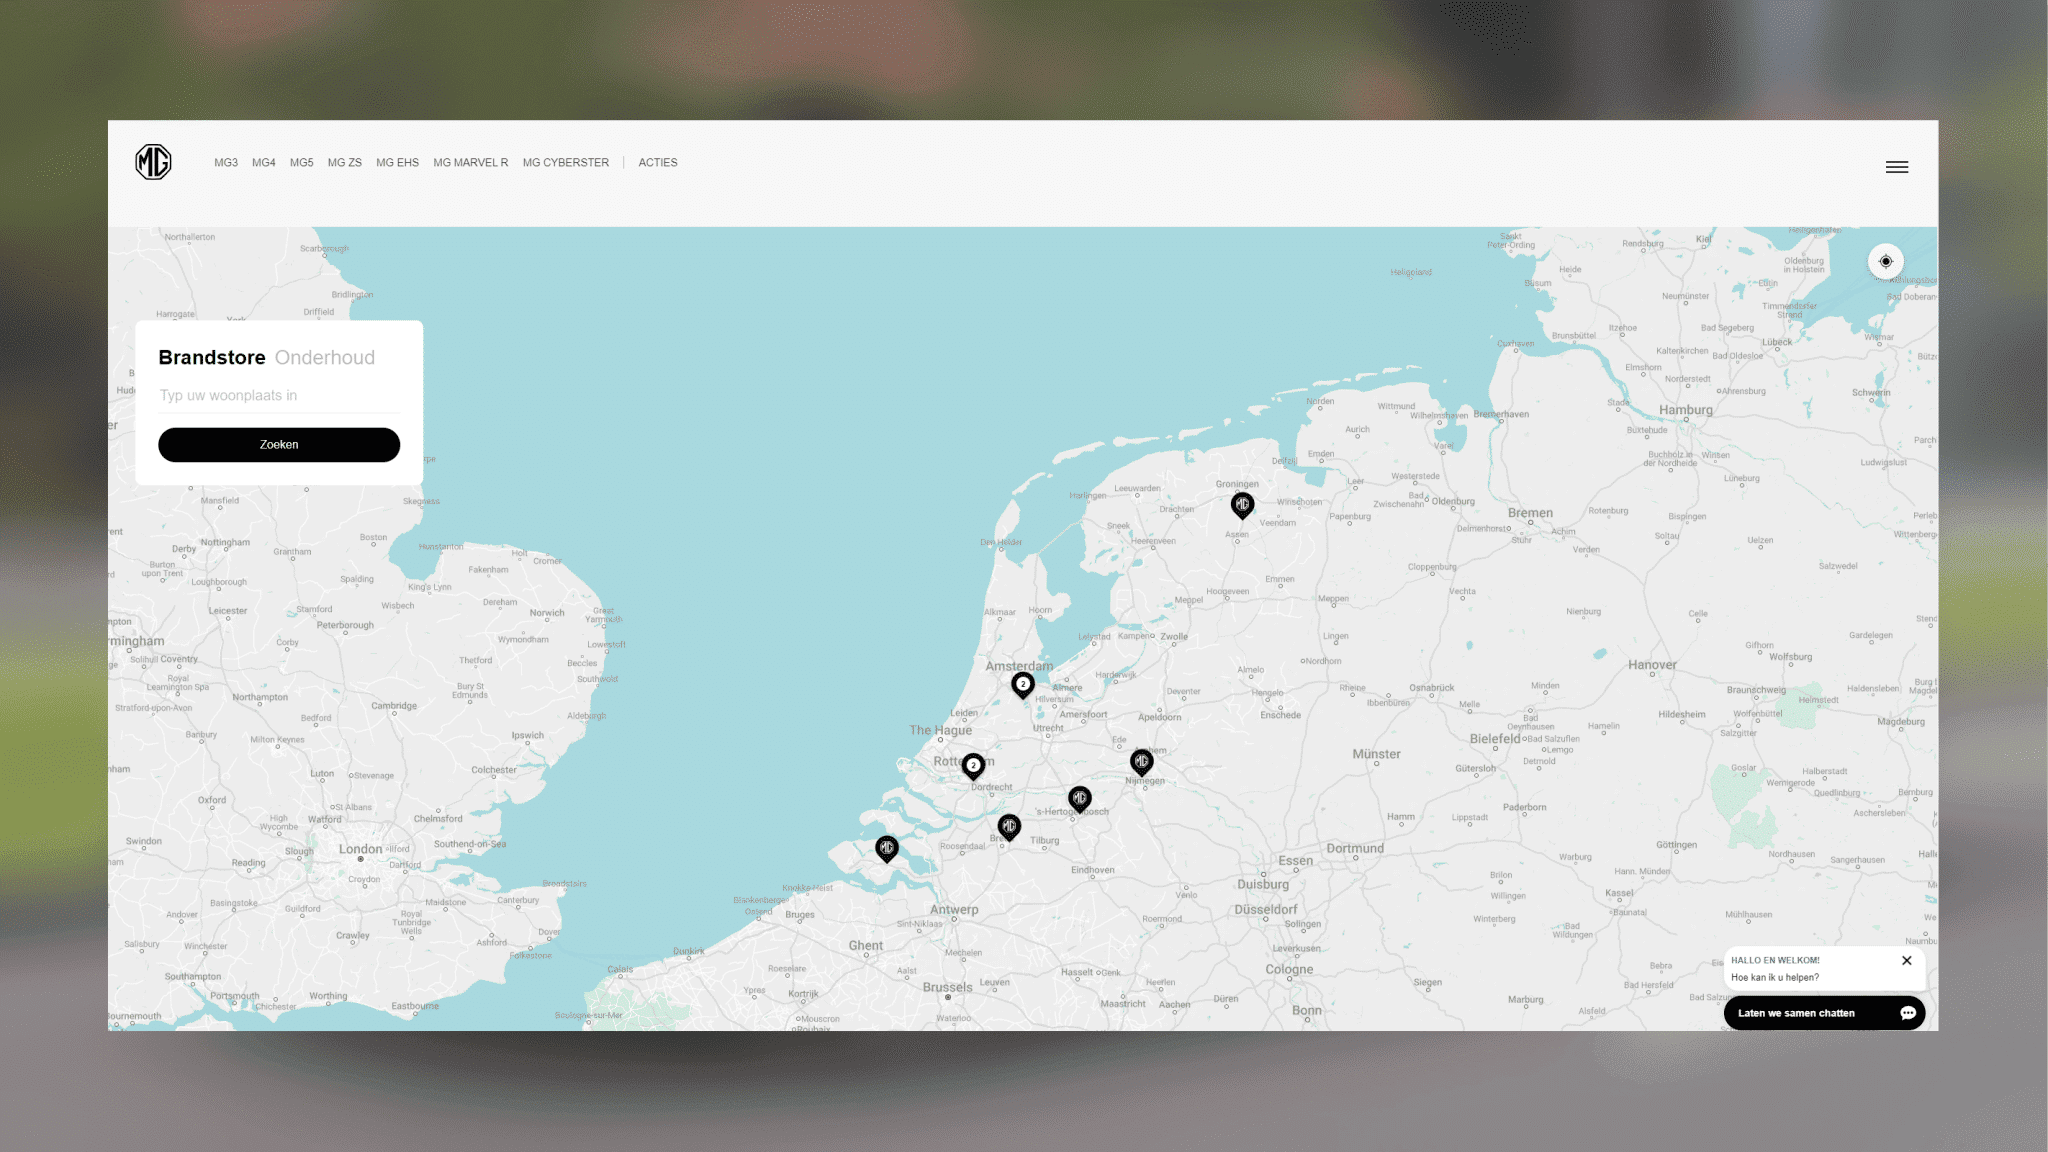Viewport: 2048px width, 1152px height.
Task: Select the dealer marker near Nijmegen
Action: coord(1141,762)
